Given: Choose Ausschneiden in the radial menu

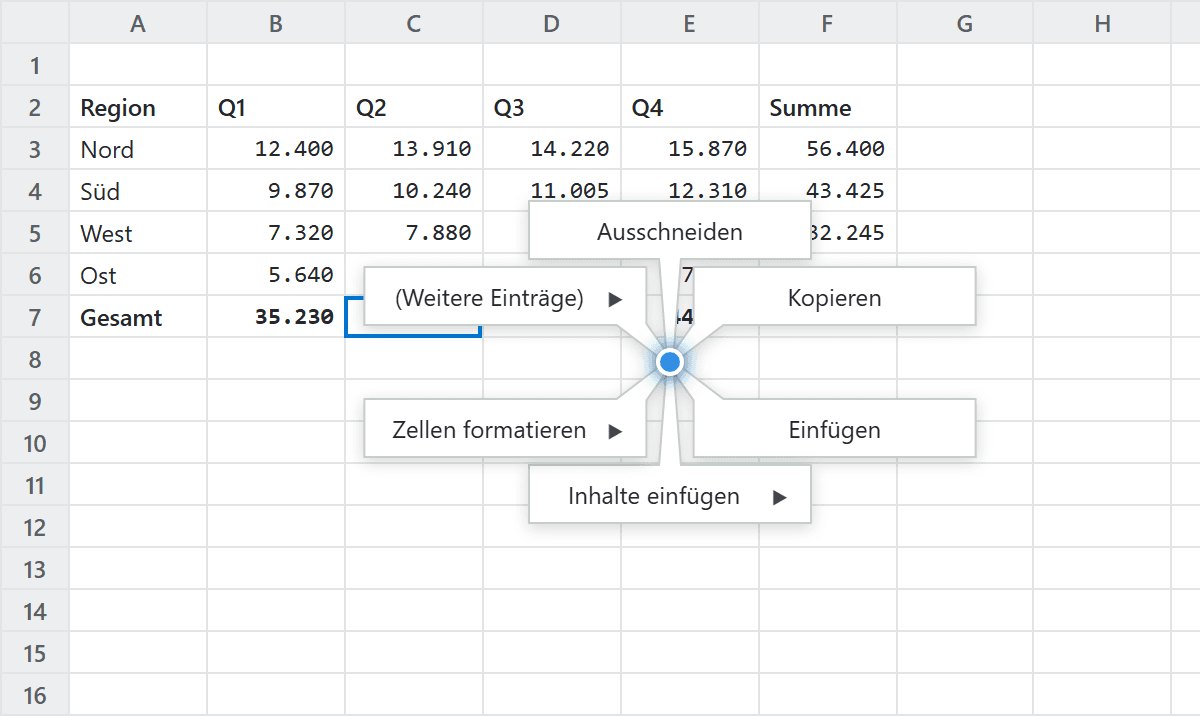Looking at the screenshot, I should (670, 232).
